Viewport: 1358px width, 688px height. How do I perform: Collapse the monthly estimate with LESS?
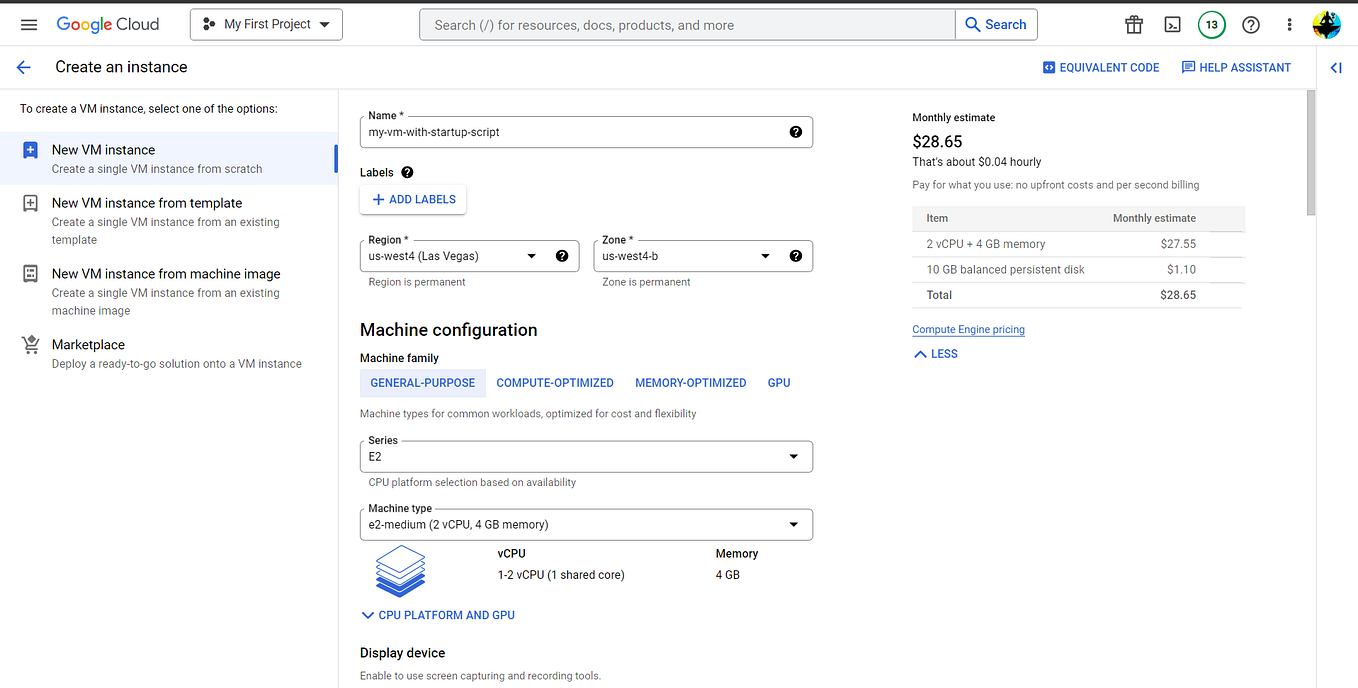(934, 353)
